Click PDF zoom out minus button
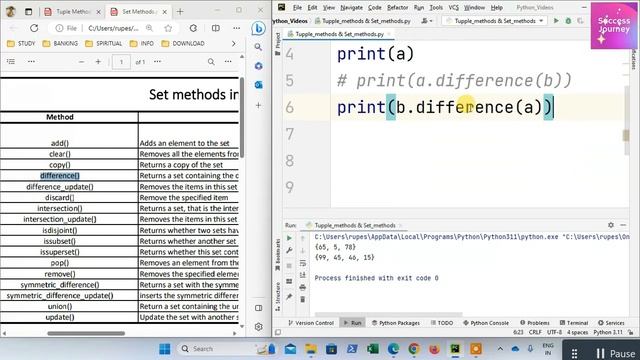This screenshot has width=640, height=360. click(81, 62)
